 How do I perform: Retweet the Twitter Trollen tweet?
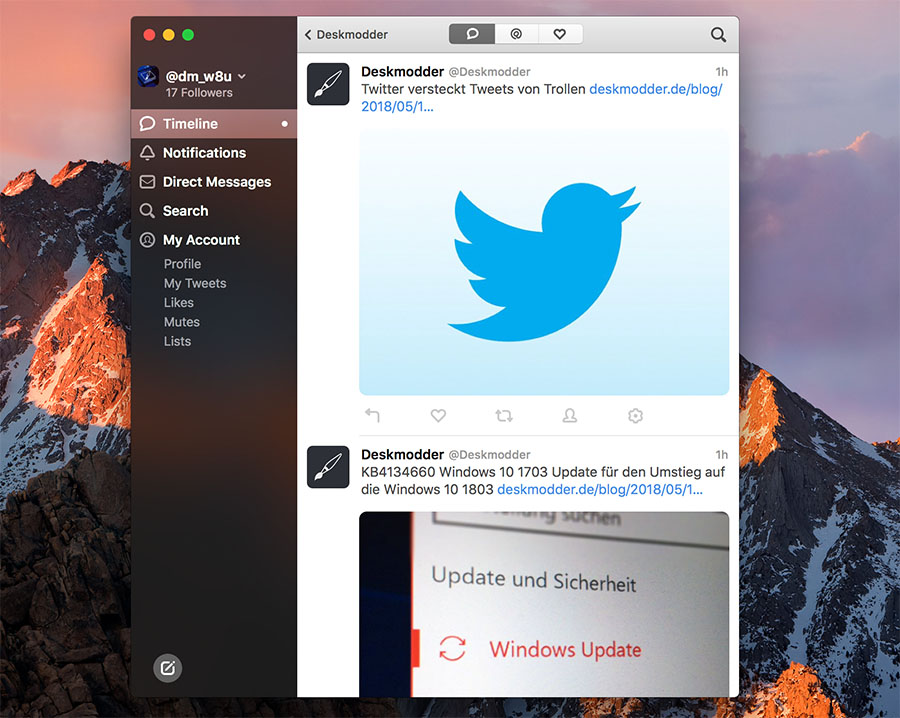pyautogui.click(x=504, y=415)
